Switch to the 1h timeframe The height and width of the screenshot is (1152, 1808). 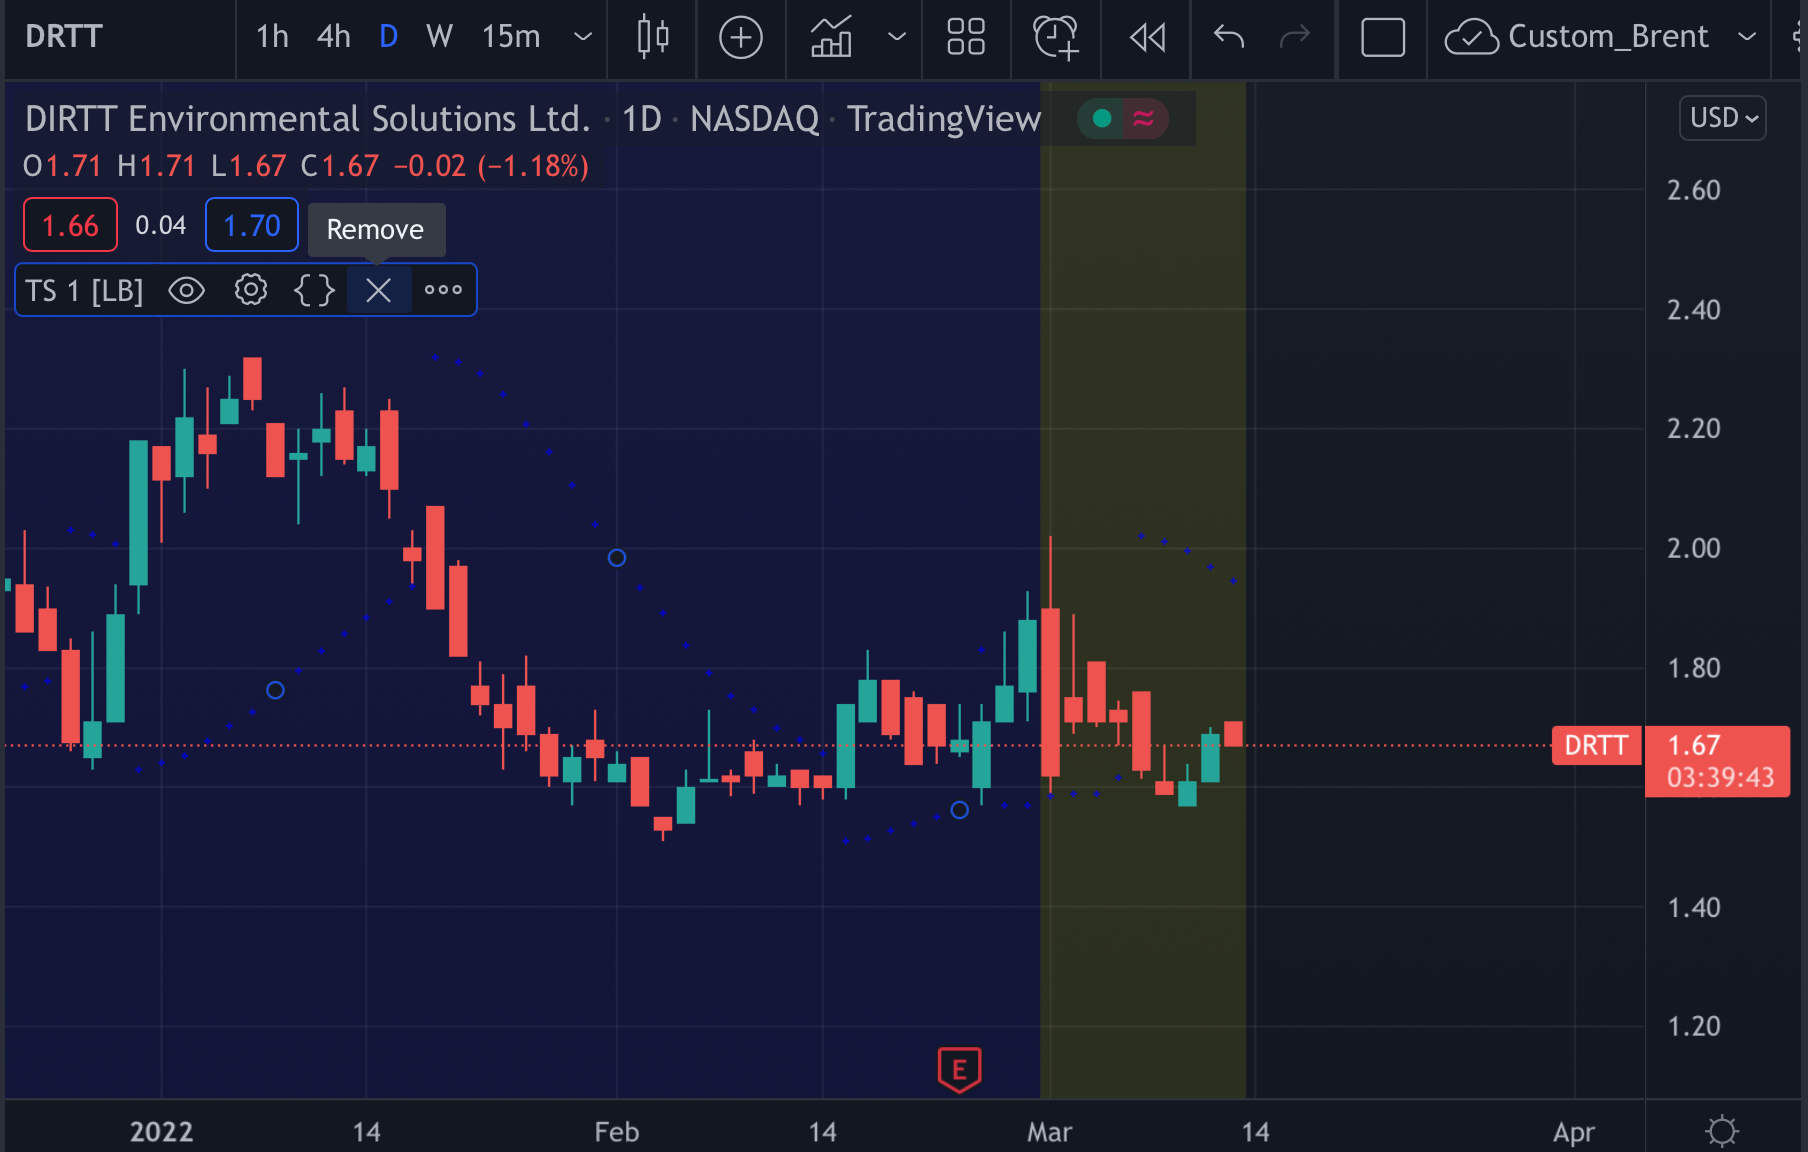tap(272, 37)
